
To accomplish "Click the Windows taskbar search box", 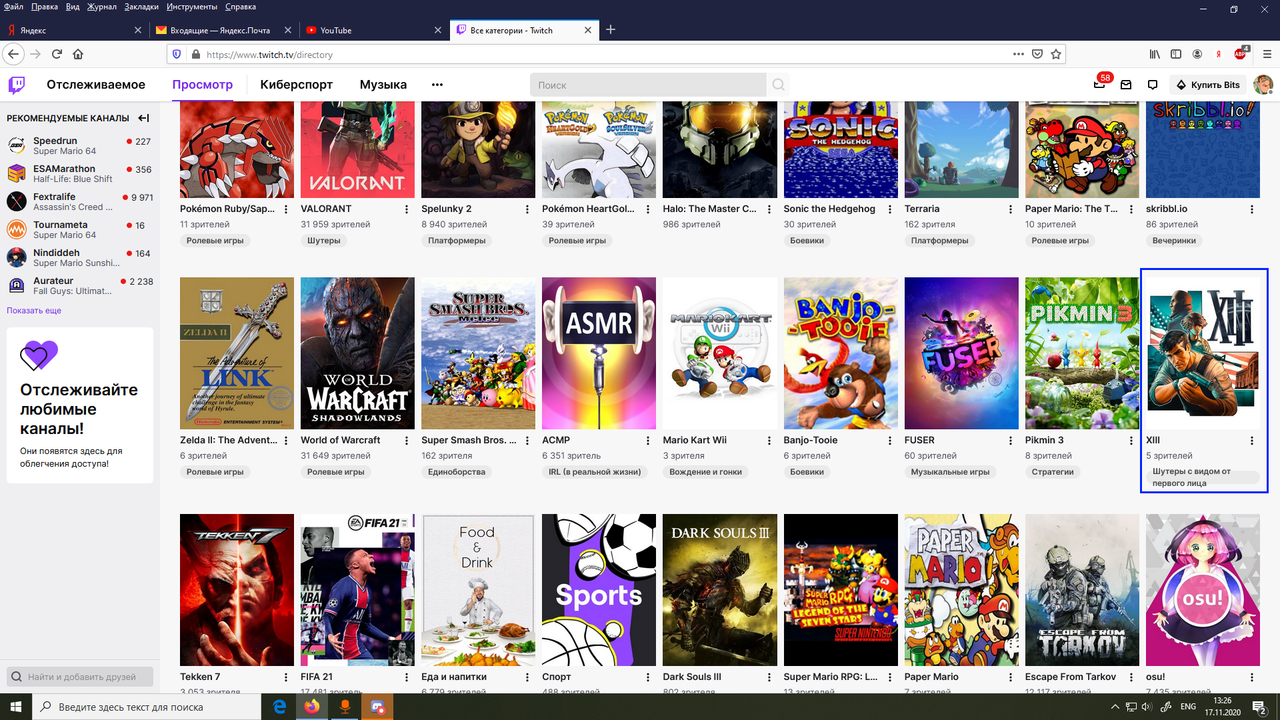I will 145,707.
